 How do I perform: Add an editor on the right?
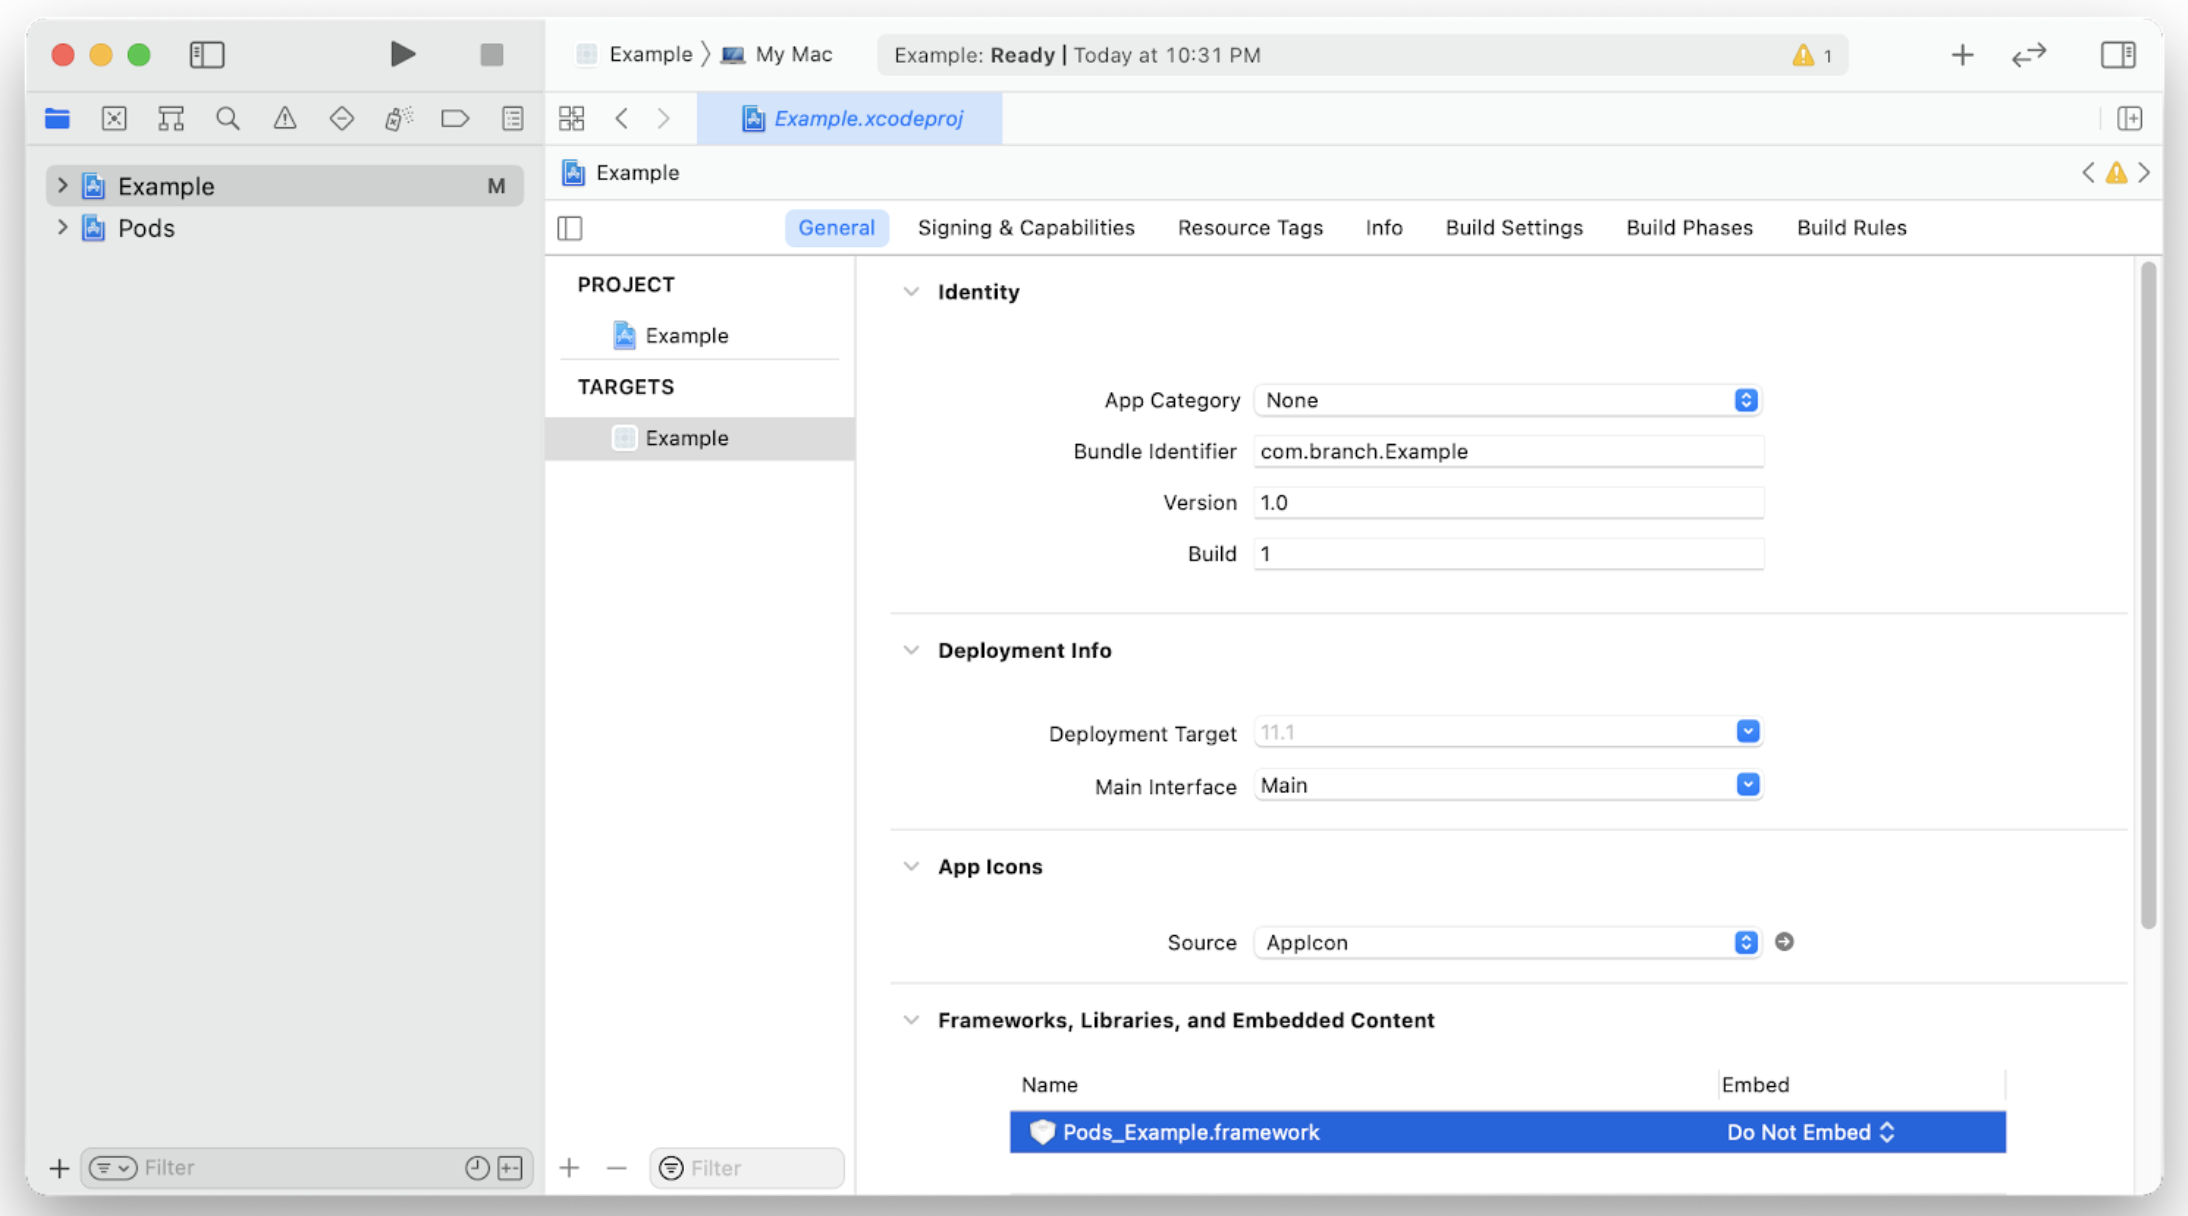[2130, 119]
